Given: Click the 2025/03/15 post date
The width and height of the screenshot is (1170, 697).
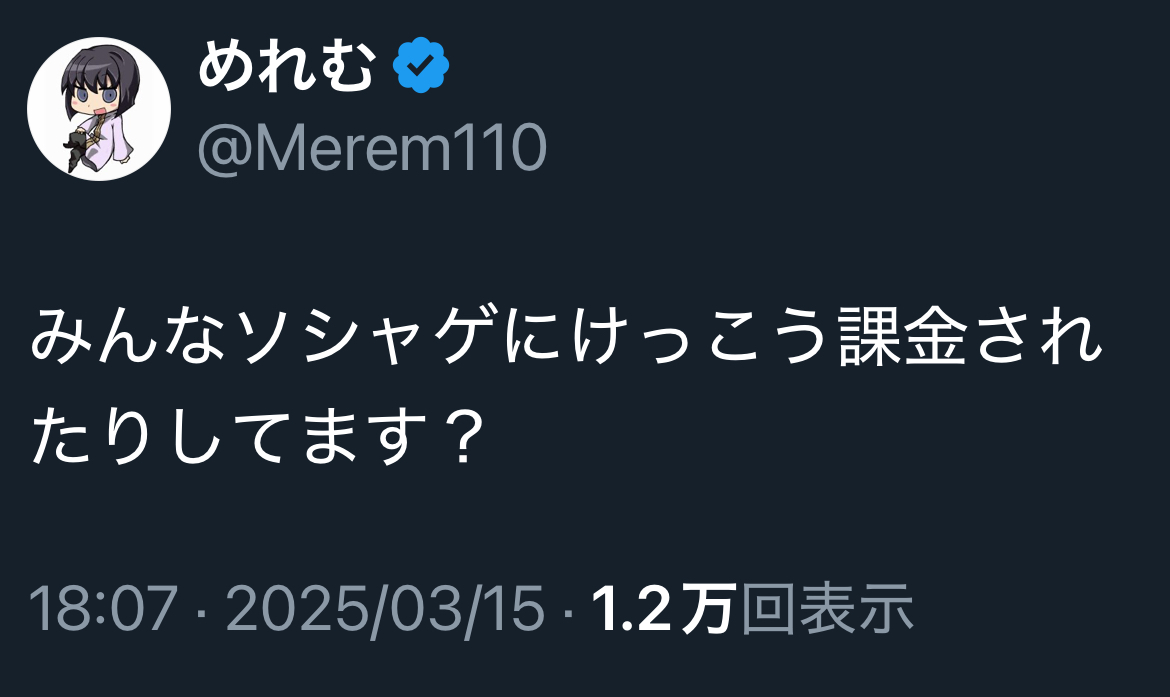Looking at the screenshot, I should pos(383,608).
